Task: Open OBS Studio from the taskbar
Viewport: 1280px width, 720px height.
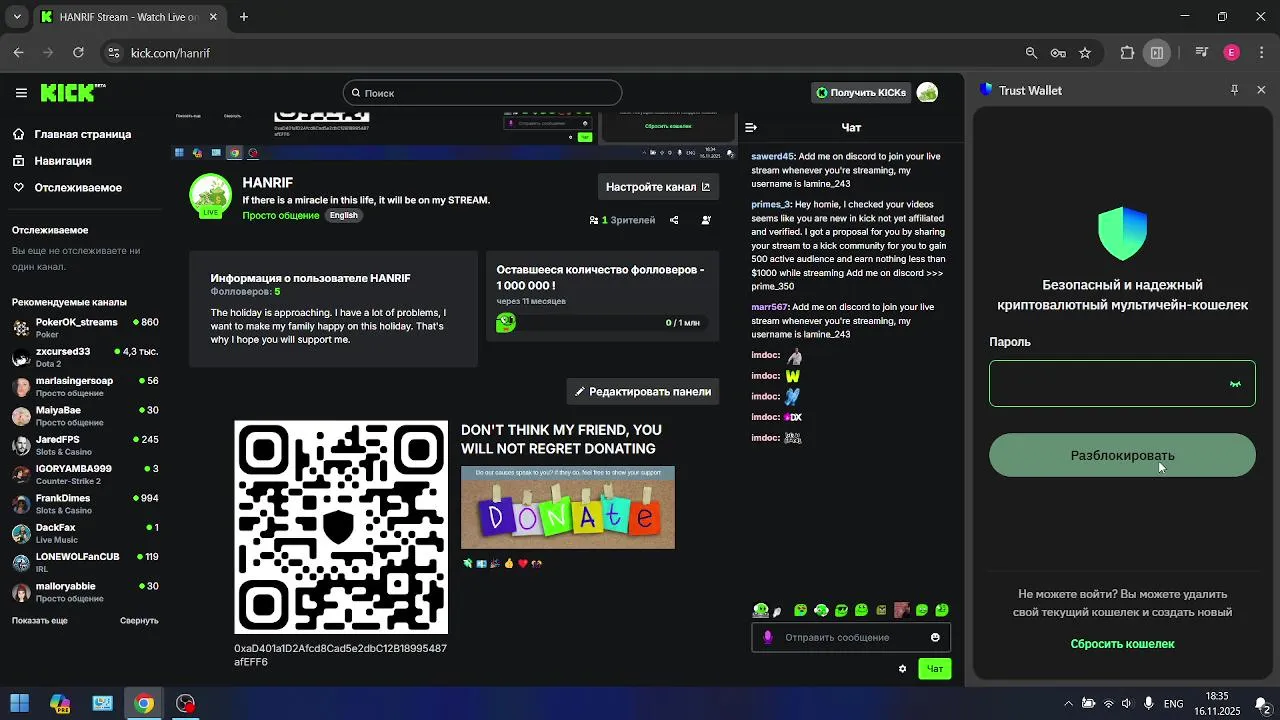Action: [186, 703]
